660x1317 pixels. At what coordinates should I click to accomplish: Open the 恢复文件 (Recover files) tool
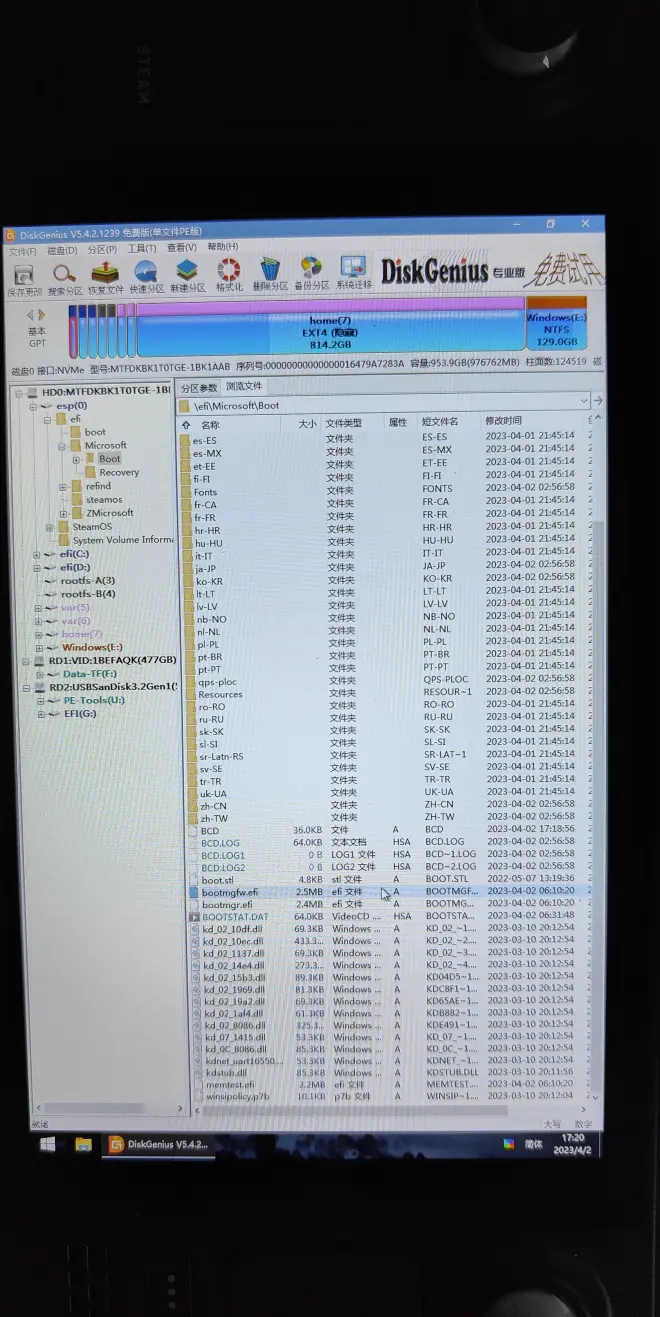click(x=105, y=272)
